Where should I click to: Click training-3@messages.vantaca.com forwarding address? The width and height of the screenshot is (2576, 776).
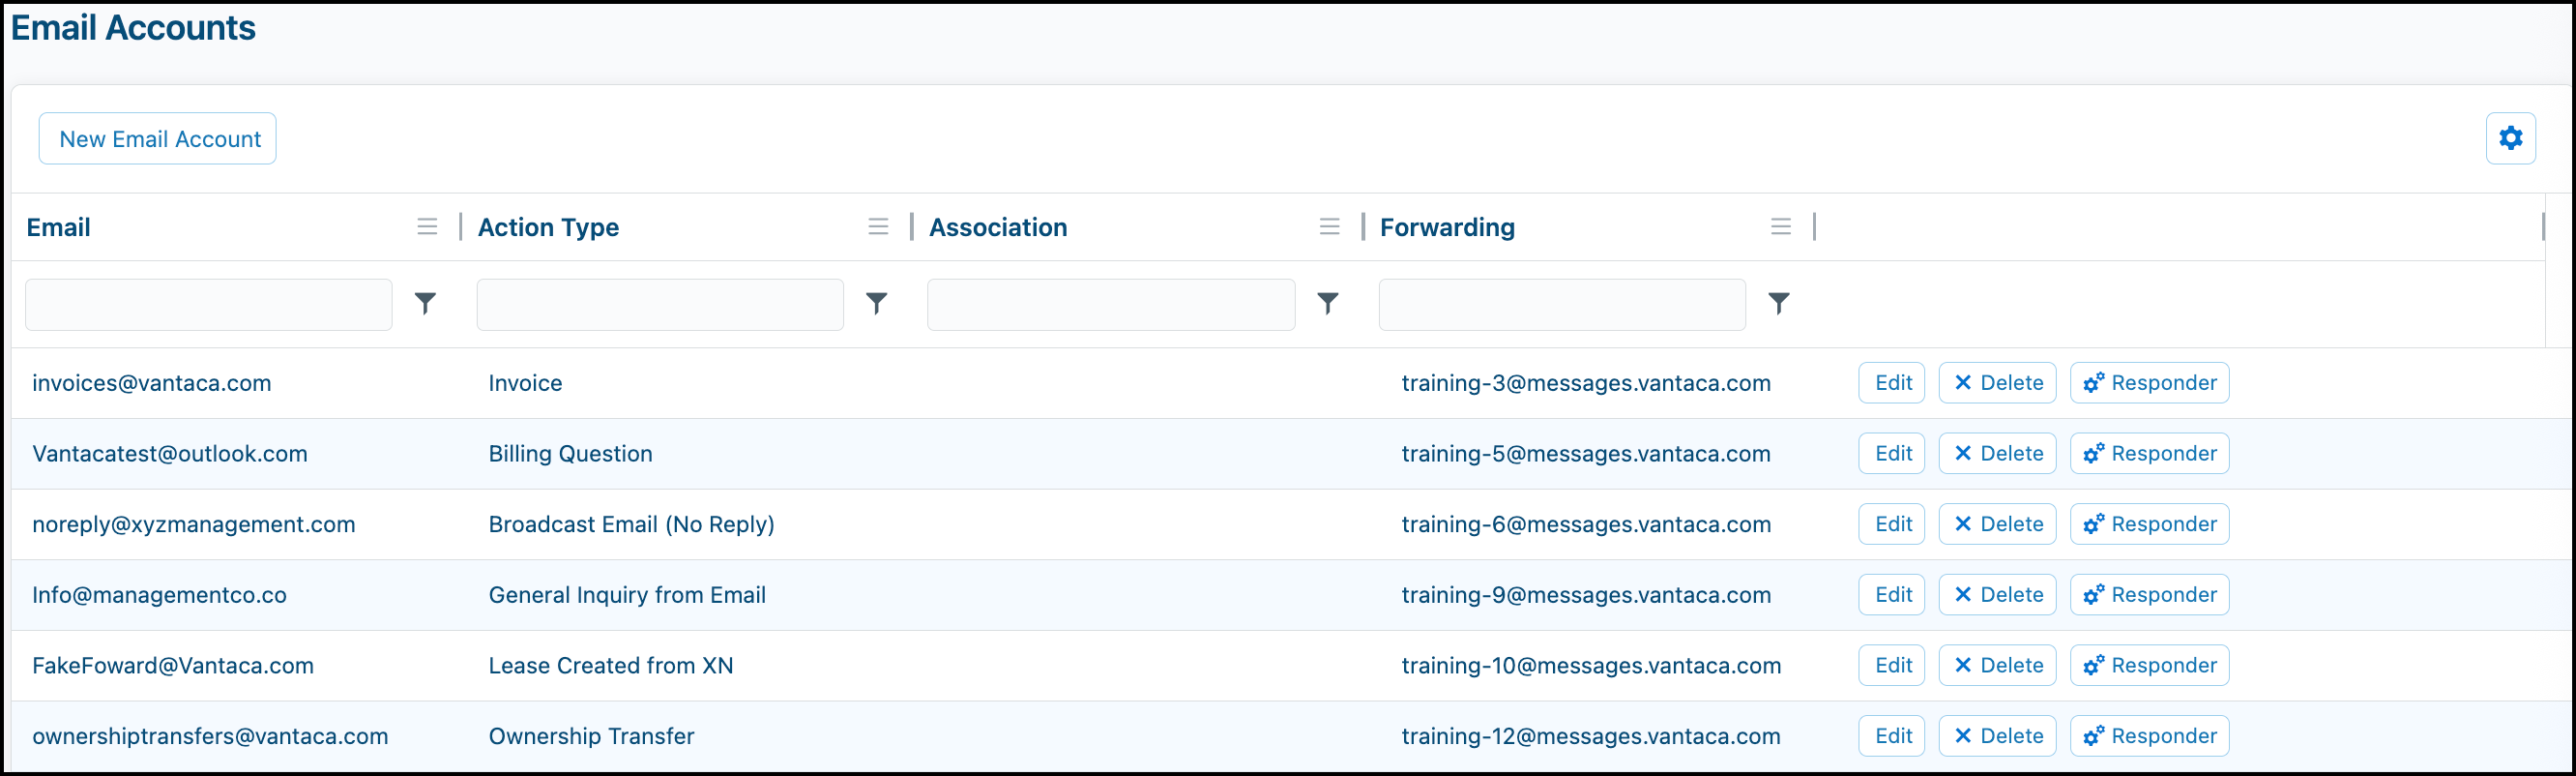(1586, 383)
